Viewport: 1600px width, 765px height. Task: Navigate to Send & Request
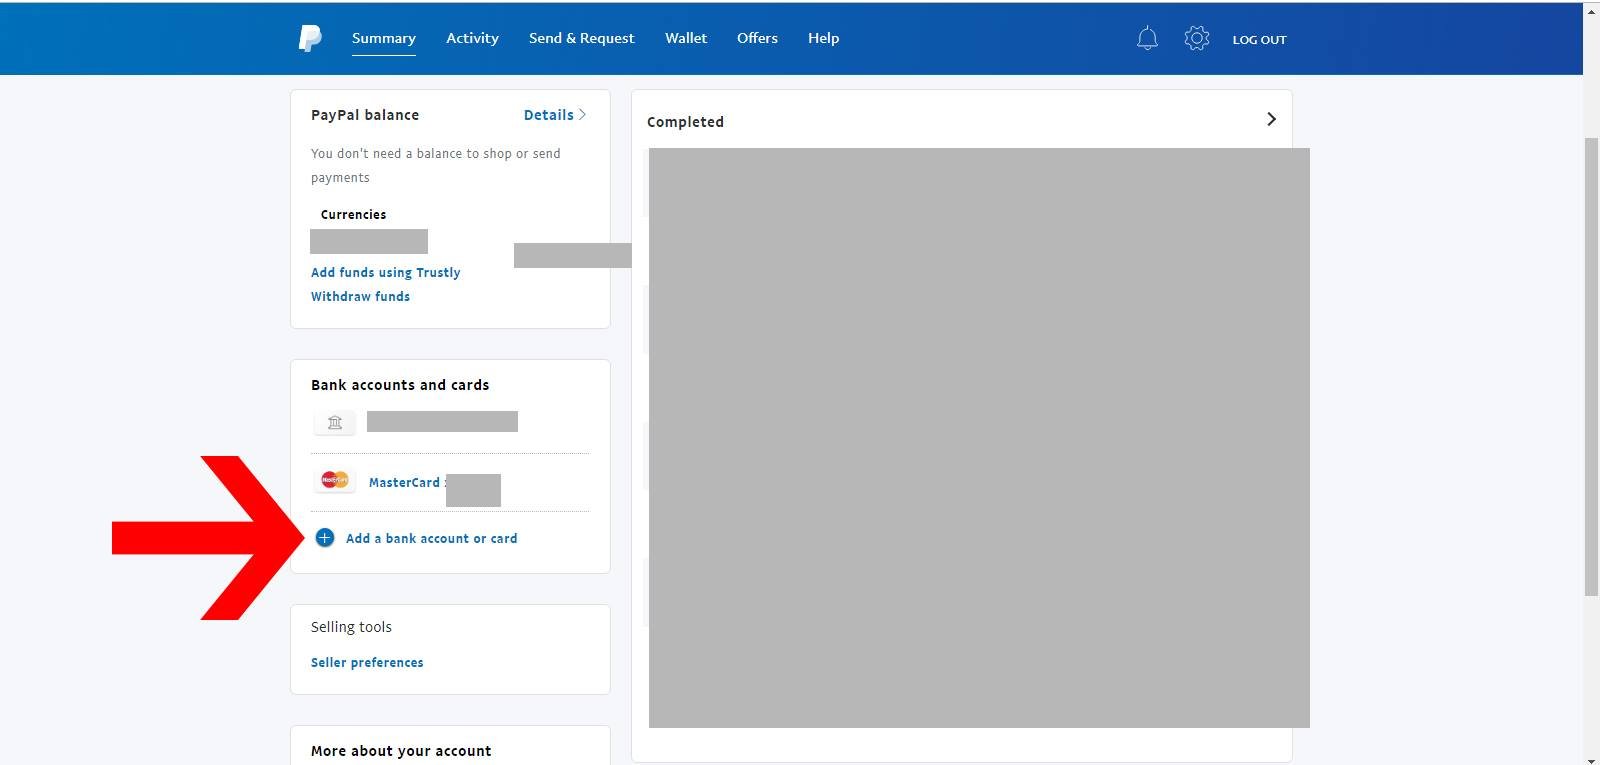tap(581, 38)
